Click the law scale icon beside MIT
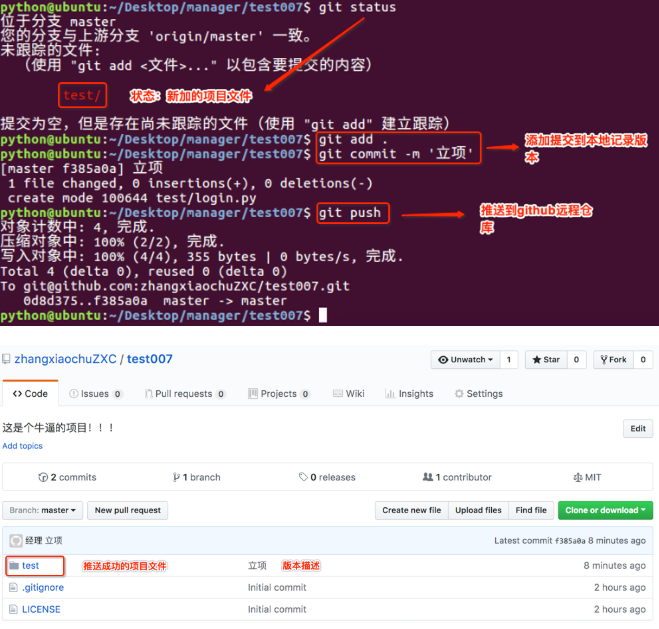The width and height of the screenshot is (659, 629). [x=578, y=477]
